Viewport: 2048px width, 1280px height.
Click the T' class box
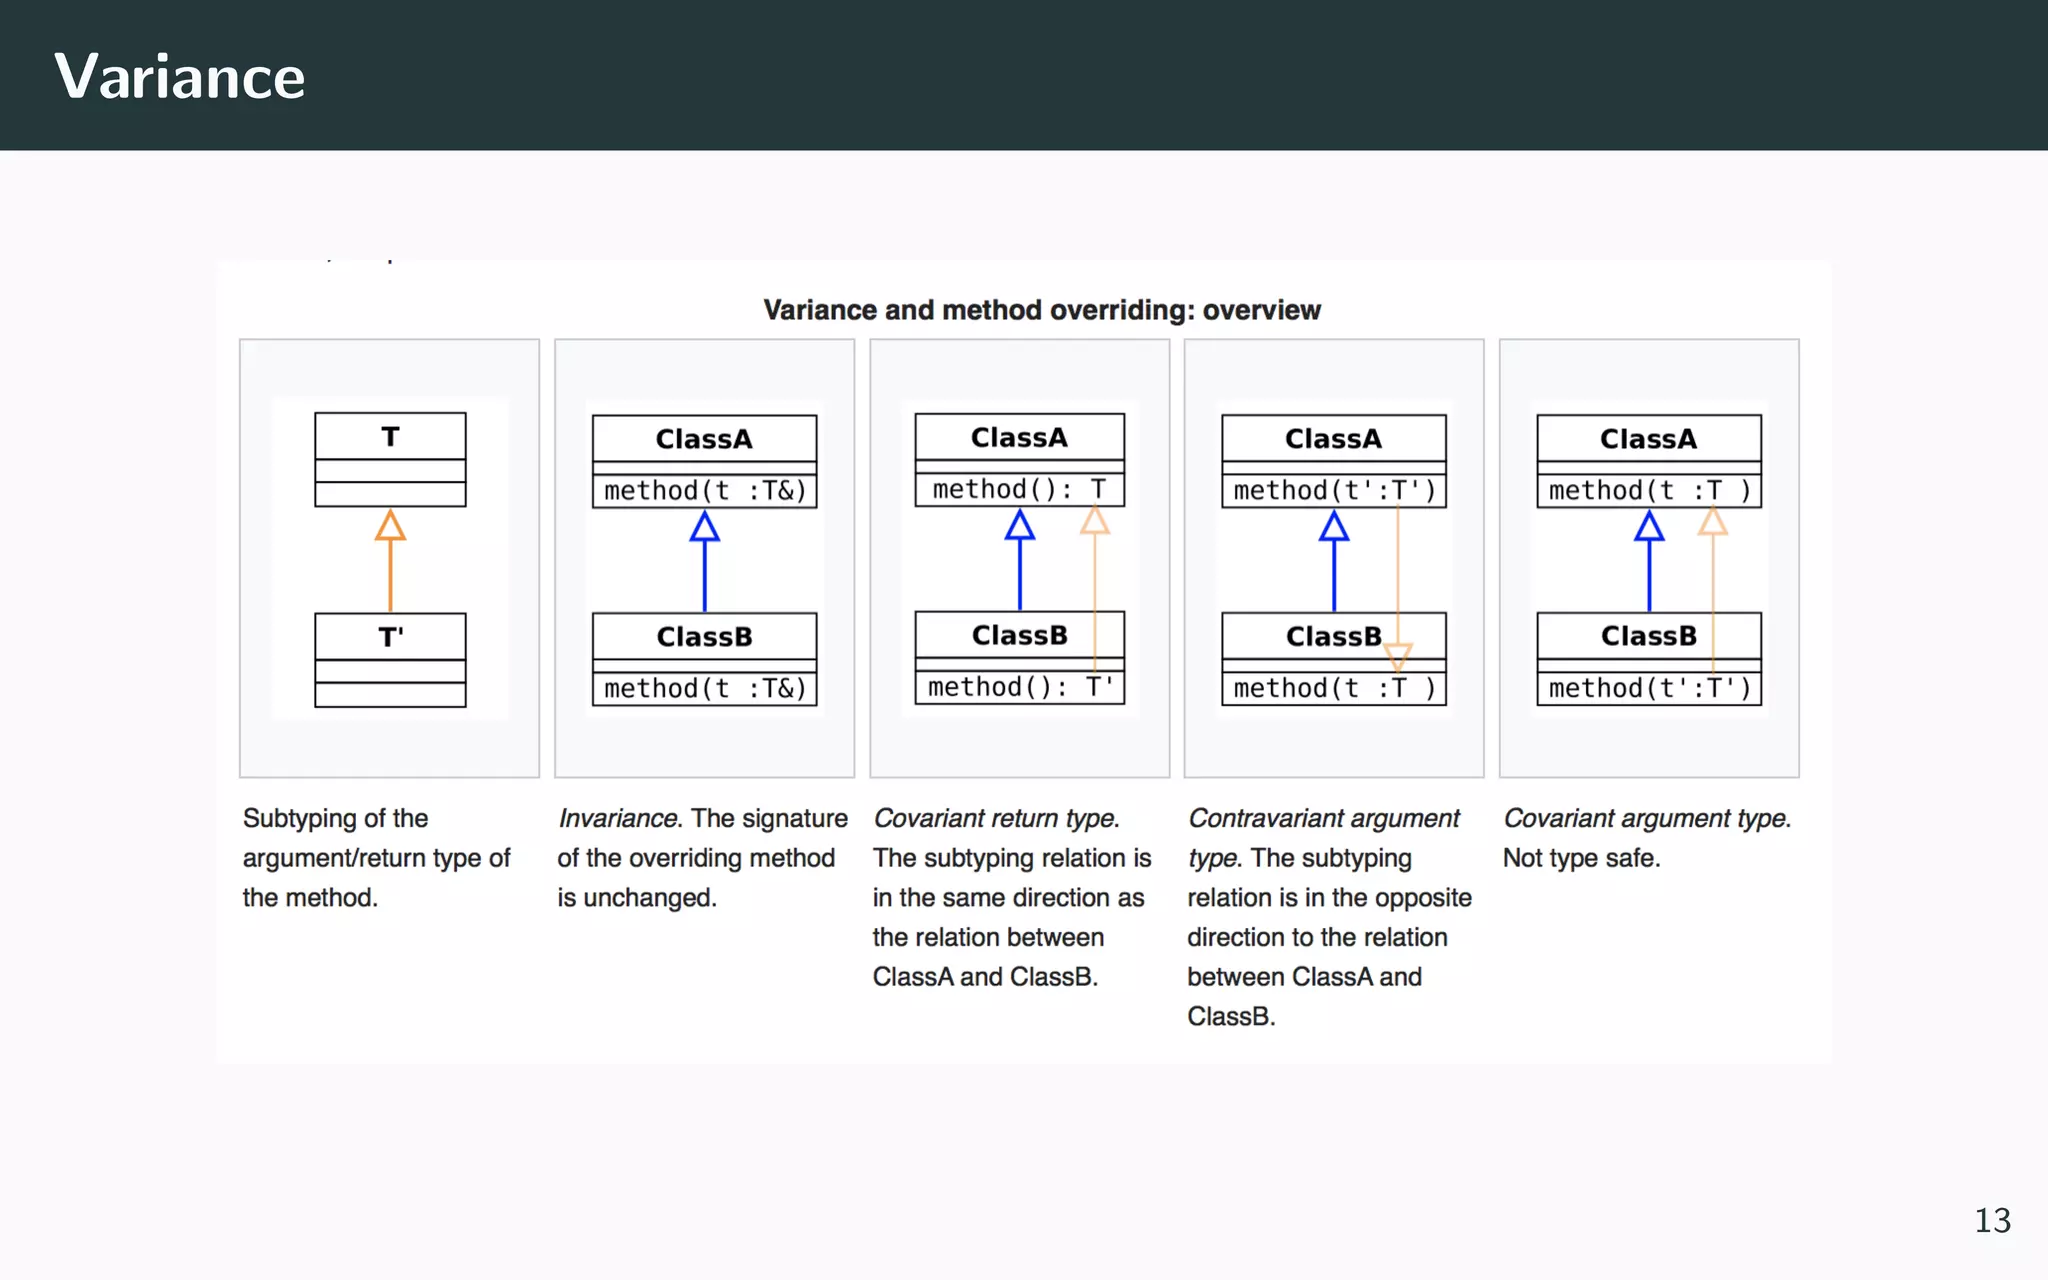(390, 659)
